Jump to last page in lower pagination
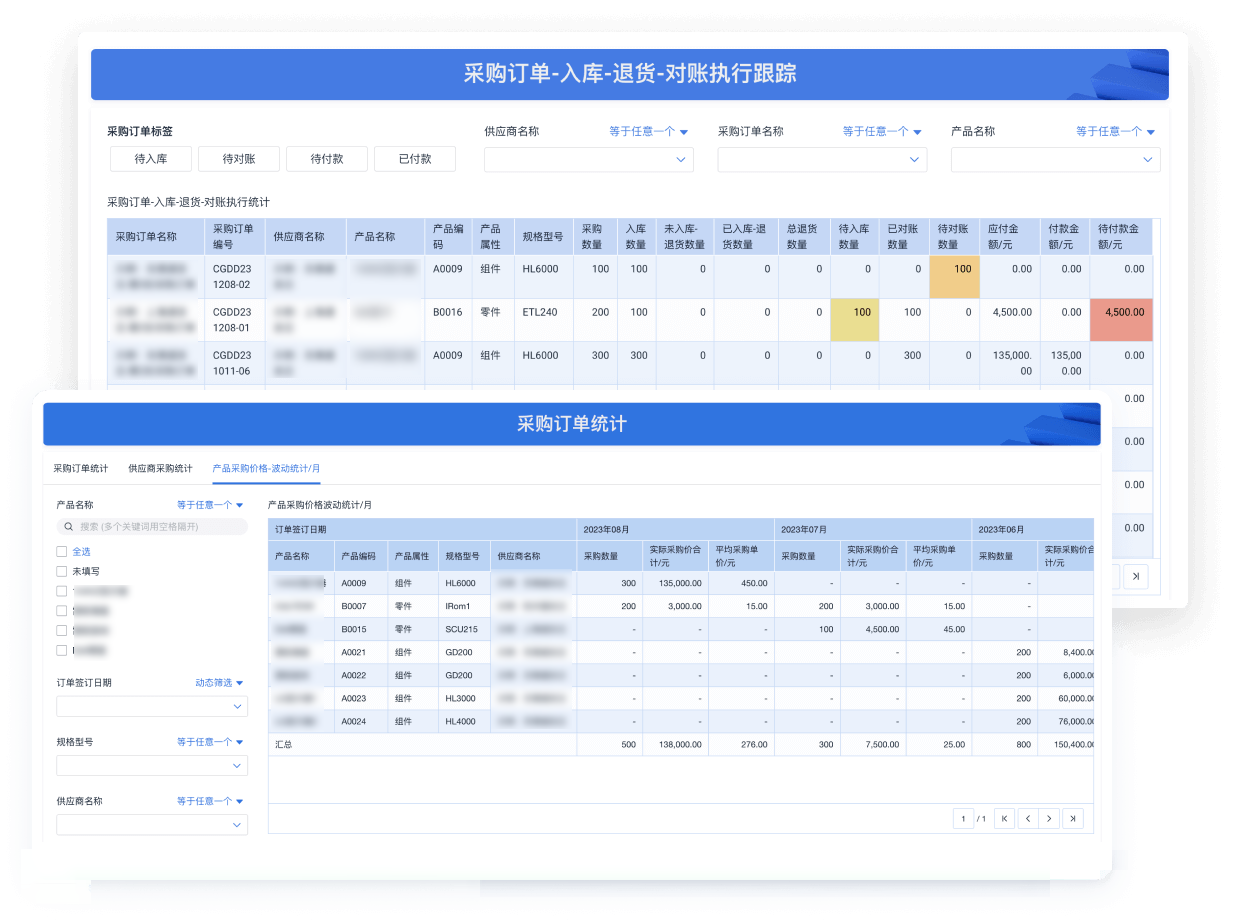1236x920 pixels. 1072,819
